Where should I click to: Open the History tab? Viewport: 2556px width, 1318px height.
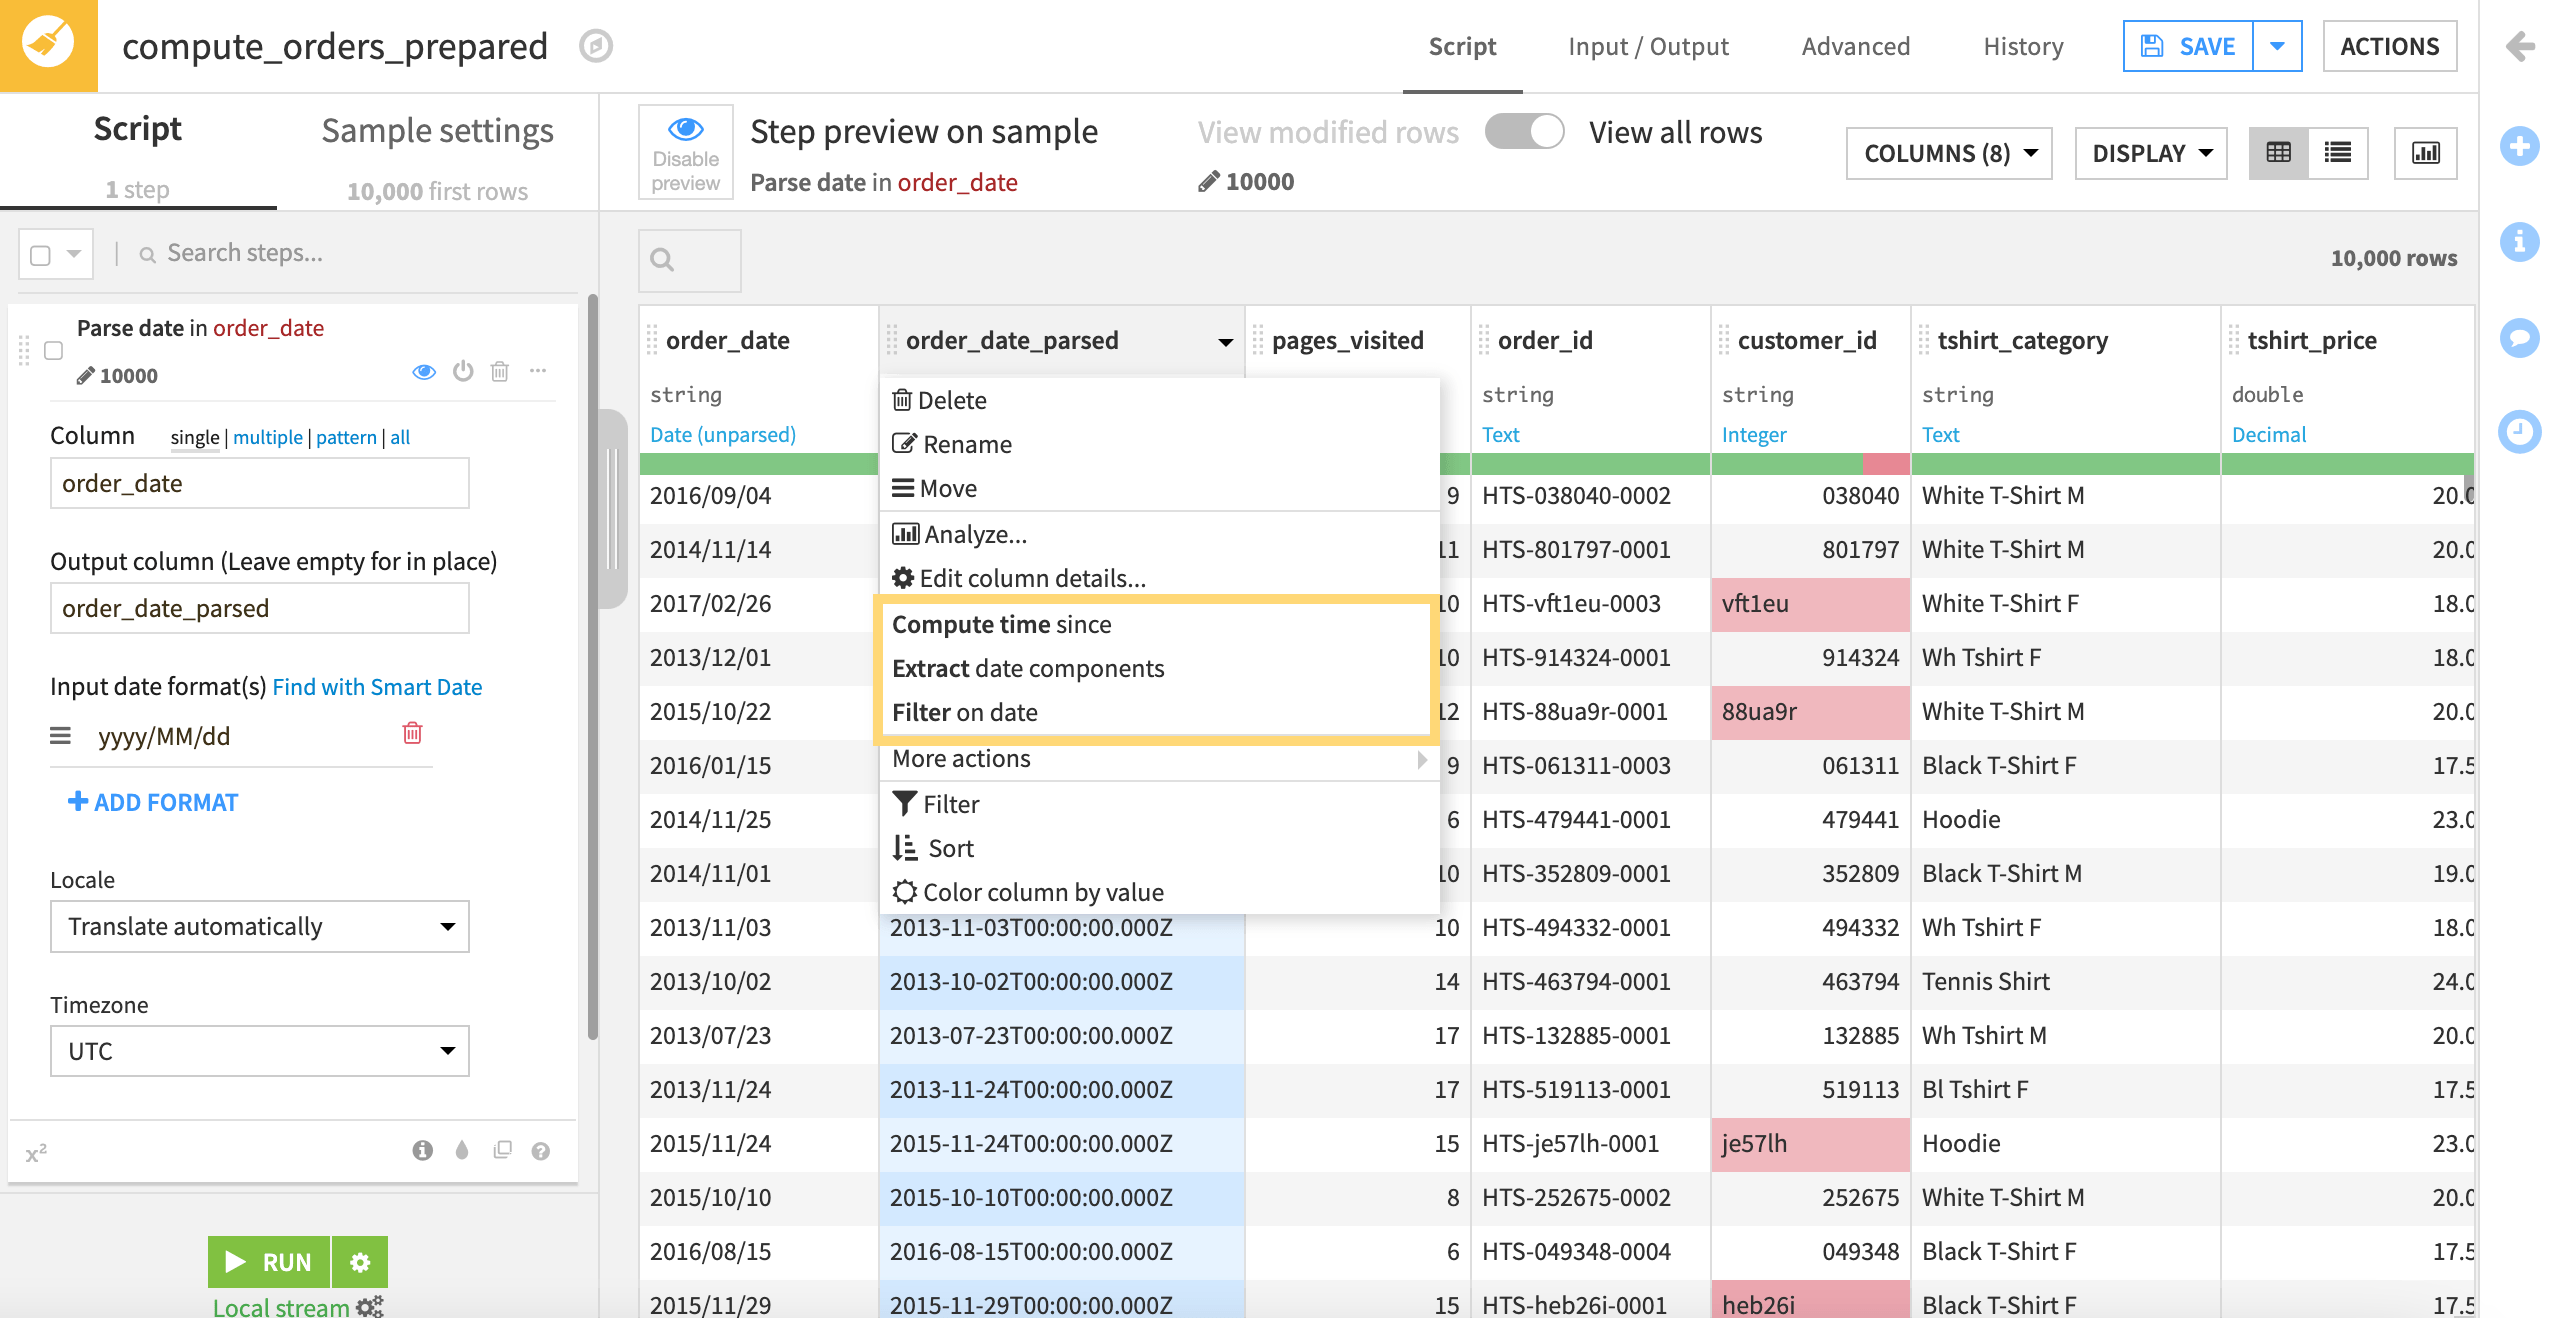2023,46
